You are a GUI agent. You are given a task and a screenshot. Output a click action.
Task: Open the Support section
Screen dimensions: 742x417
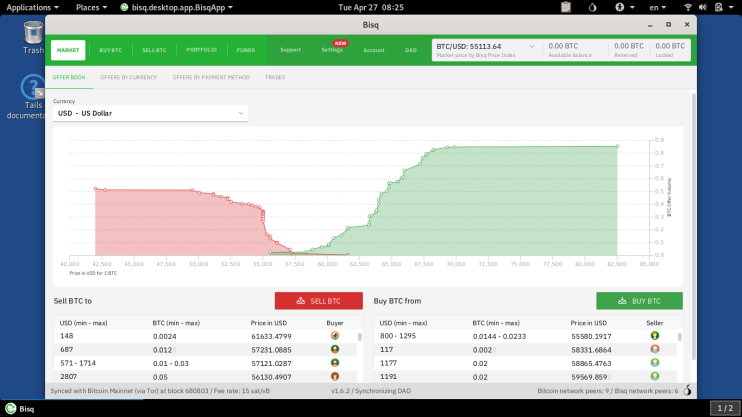(x=291, y=50)
